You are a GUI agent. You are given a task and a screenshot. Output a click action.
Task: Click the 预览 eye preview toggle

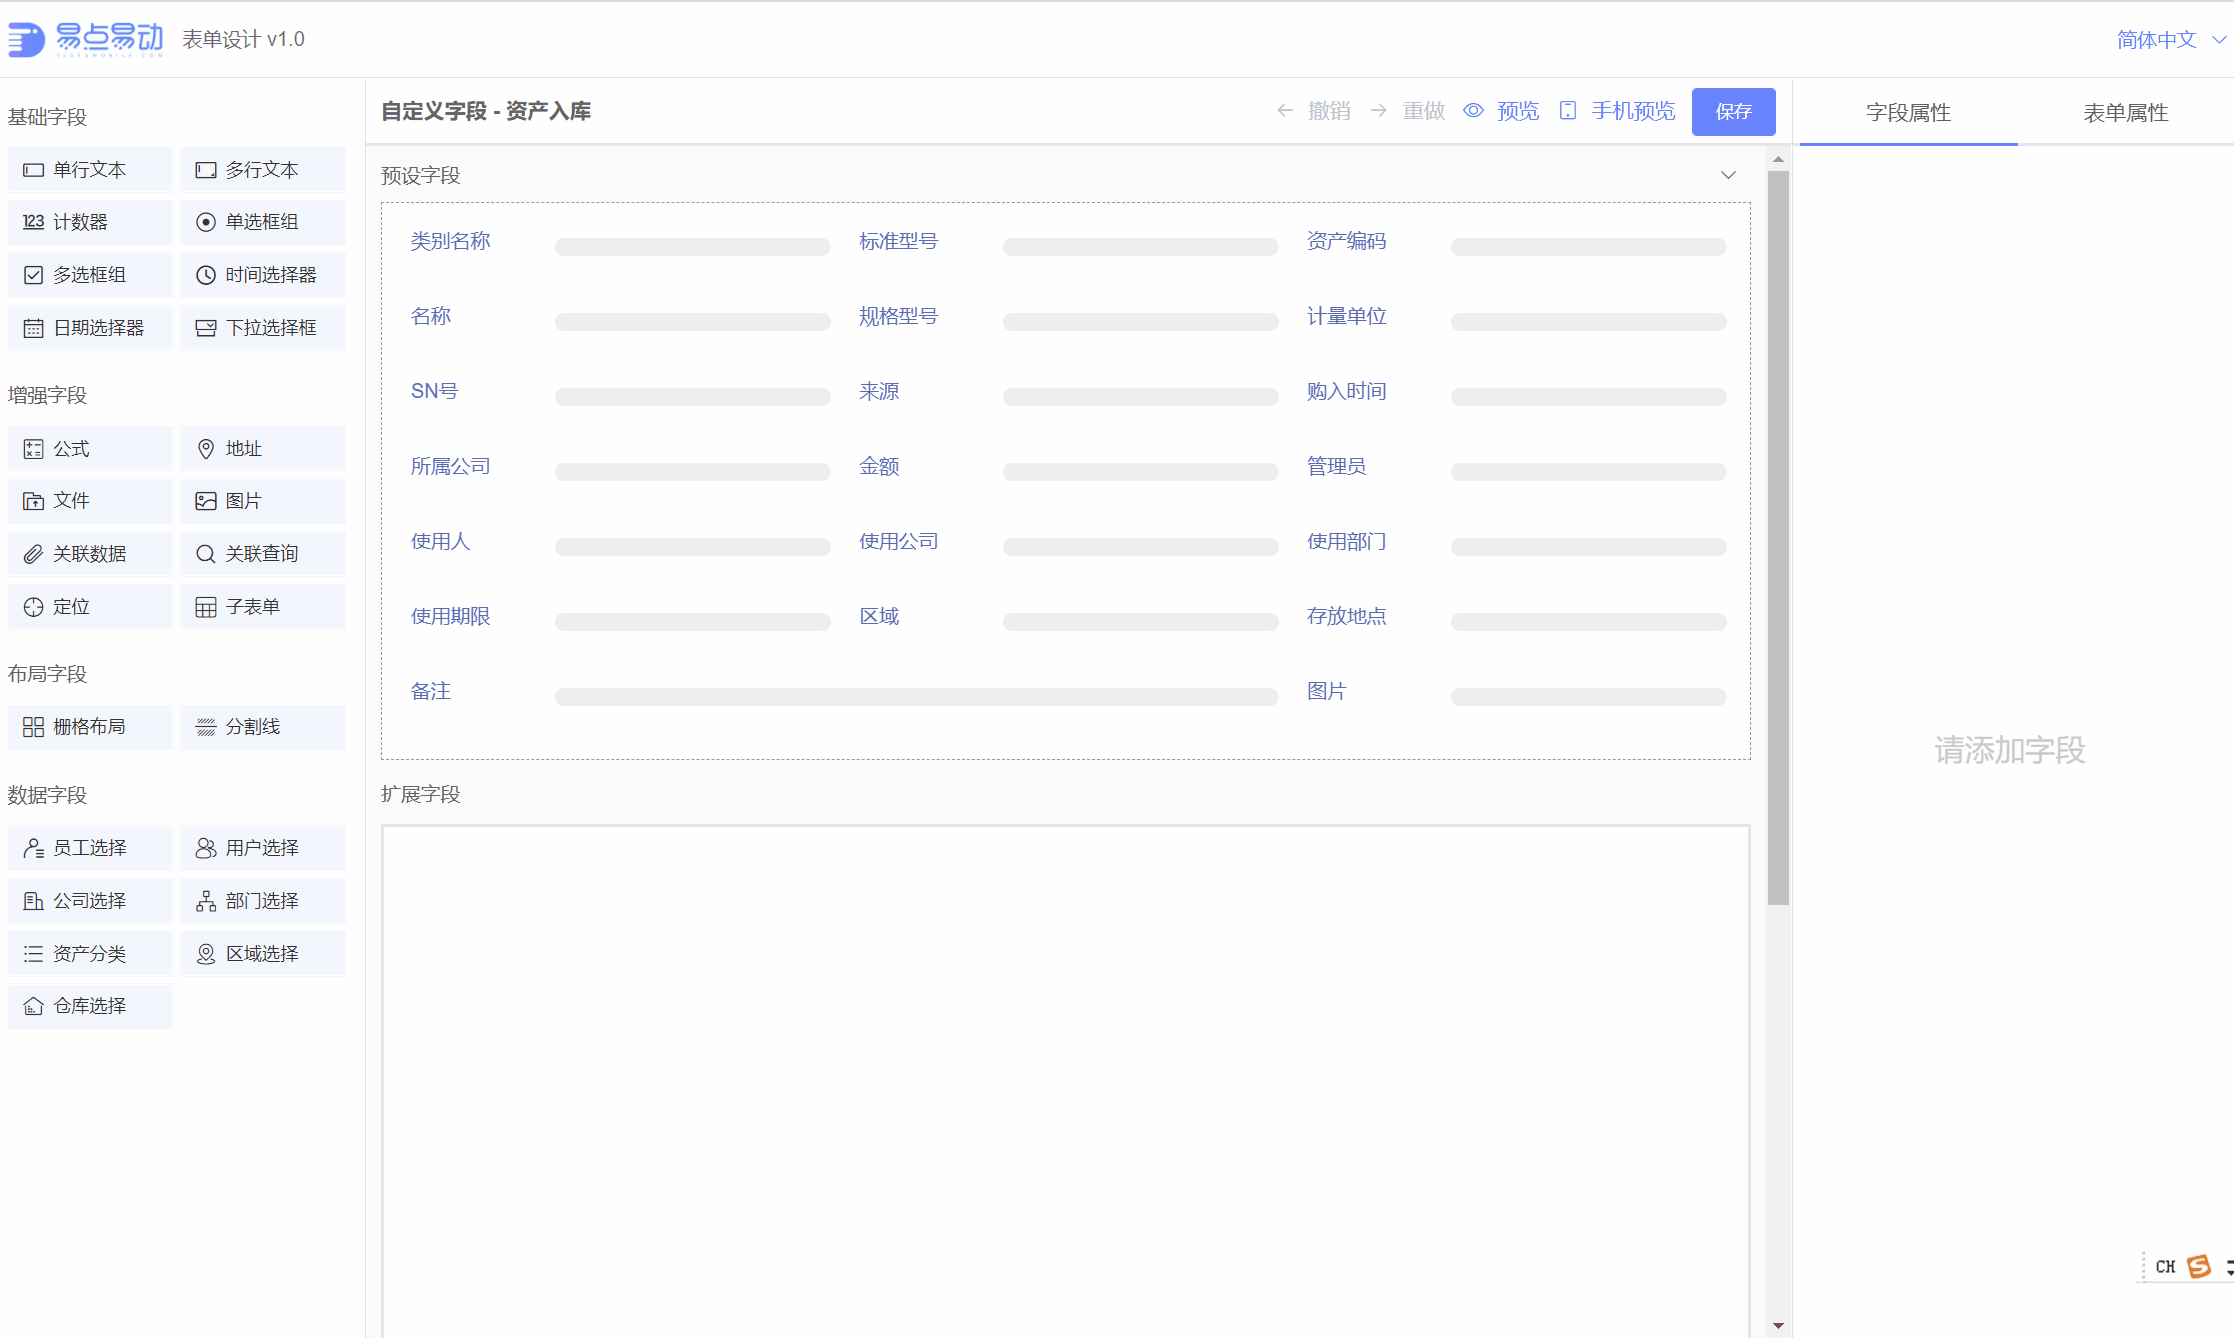(x=1501, y=111)
